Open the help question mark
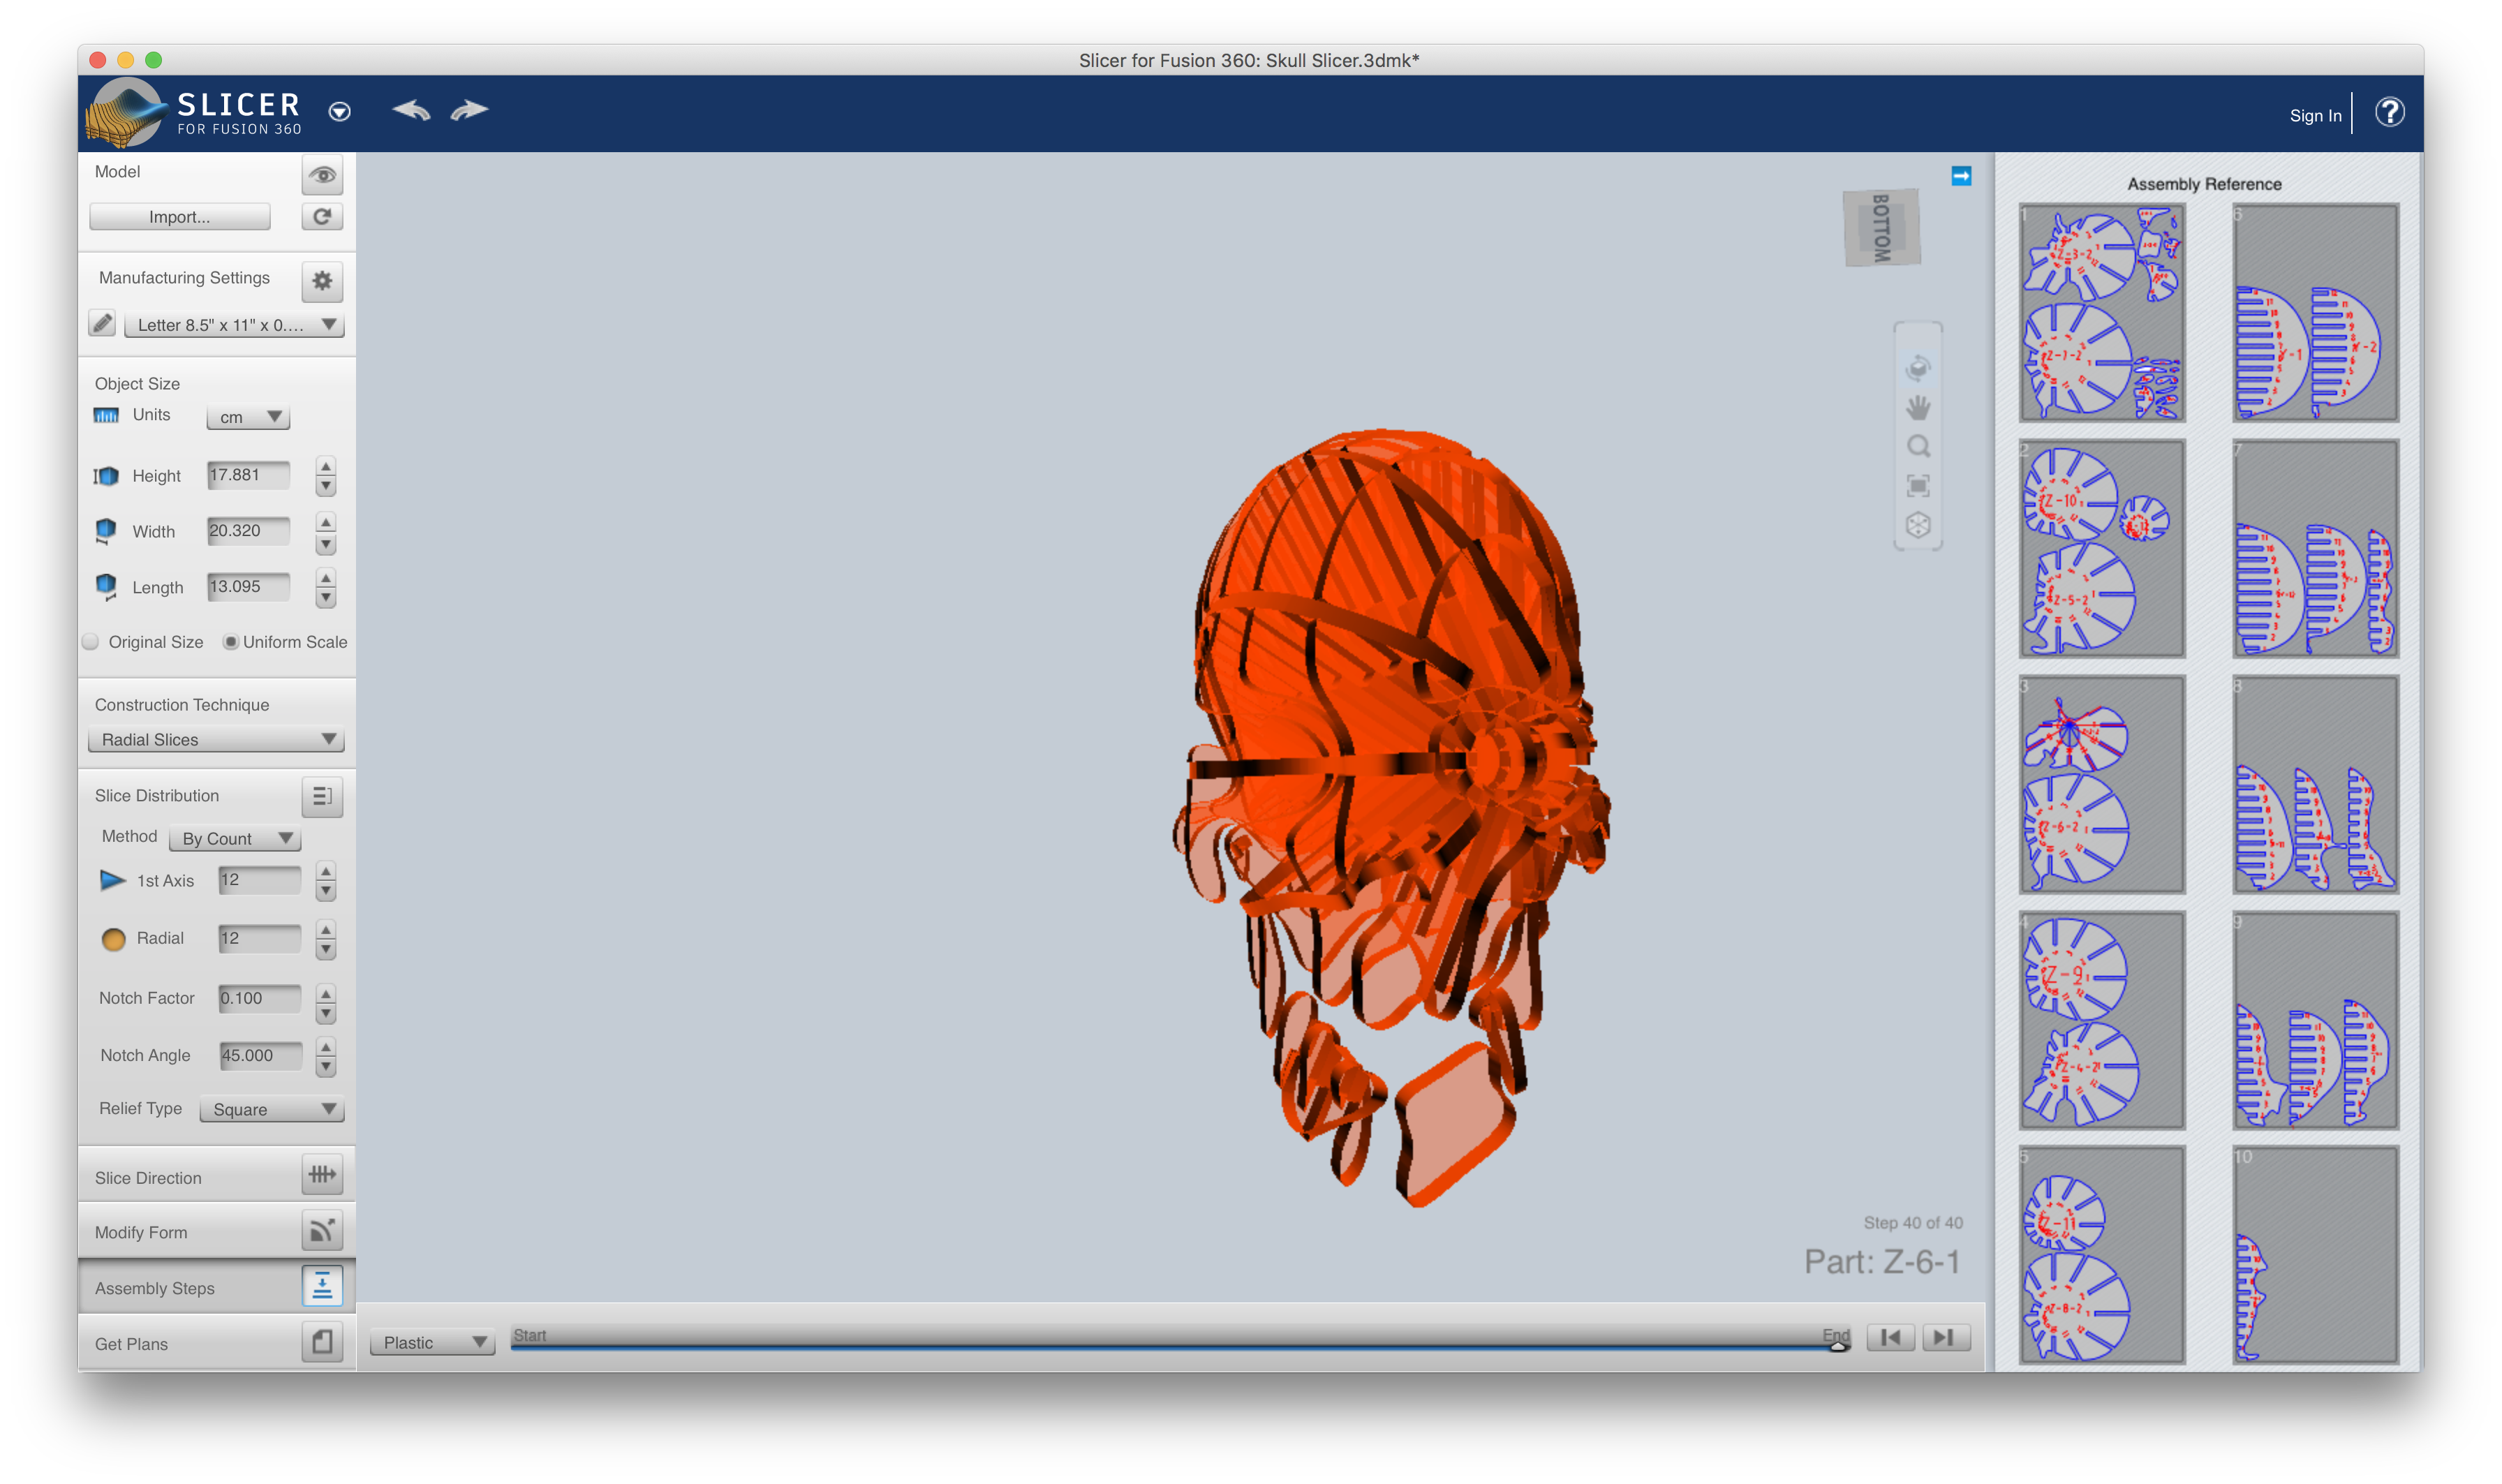This screenshot has width=2502, height=1484. [2389, 112]
